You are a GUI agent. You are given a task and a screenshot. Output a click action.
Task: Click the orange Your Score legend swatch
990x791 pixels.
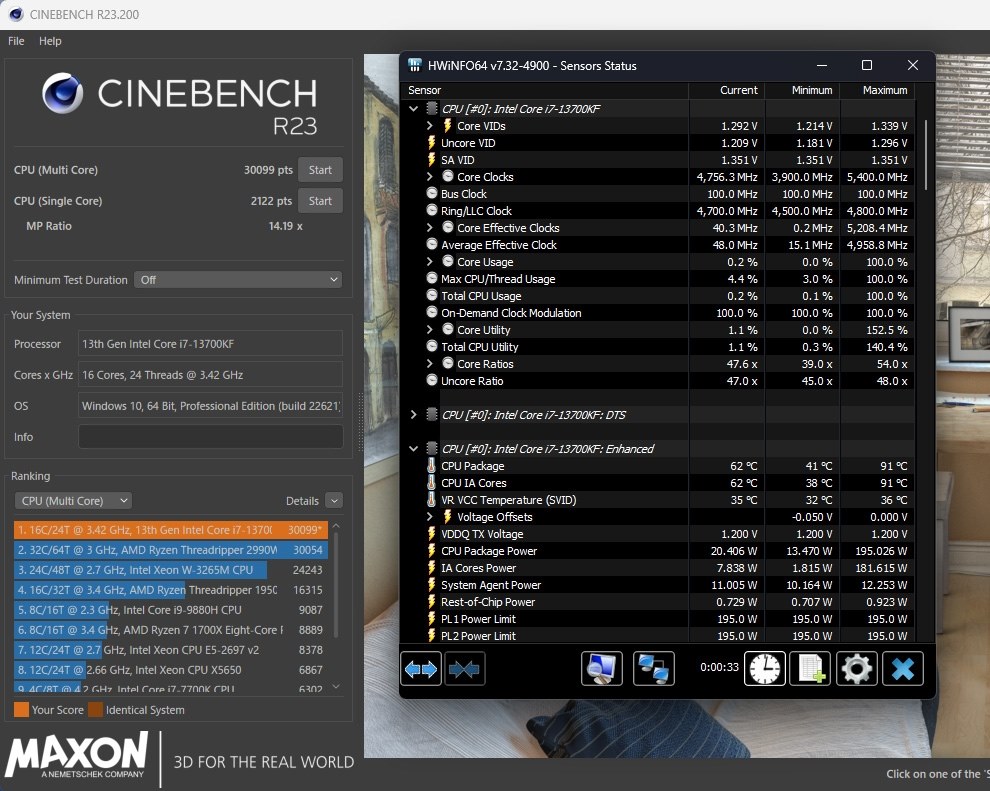click(x=21, y=710)
